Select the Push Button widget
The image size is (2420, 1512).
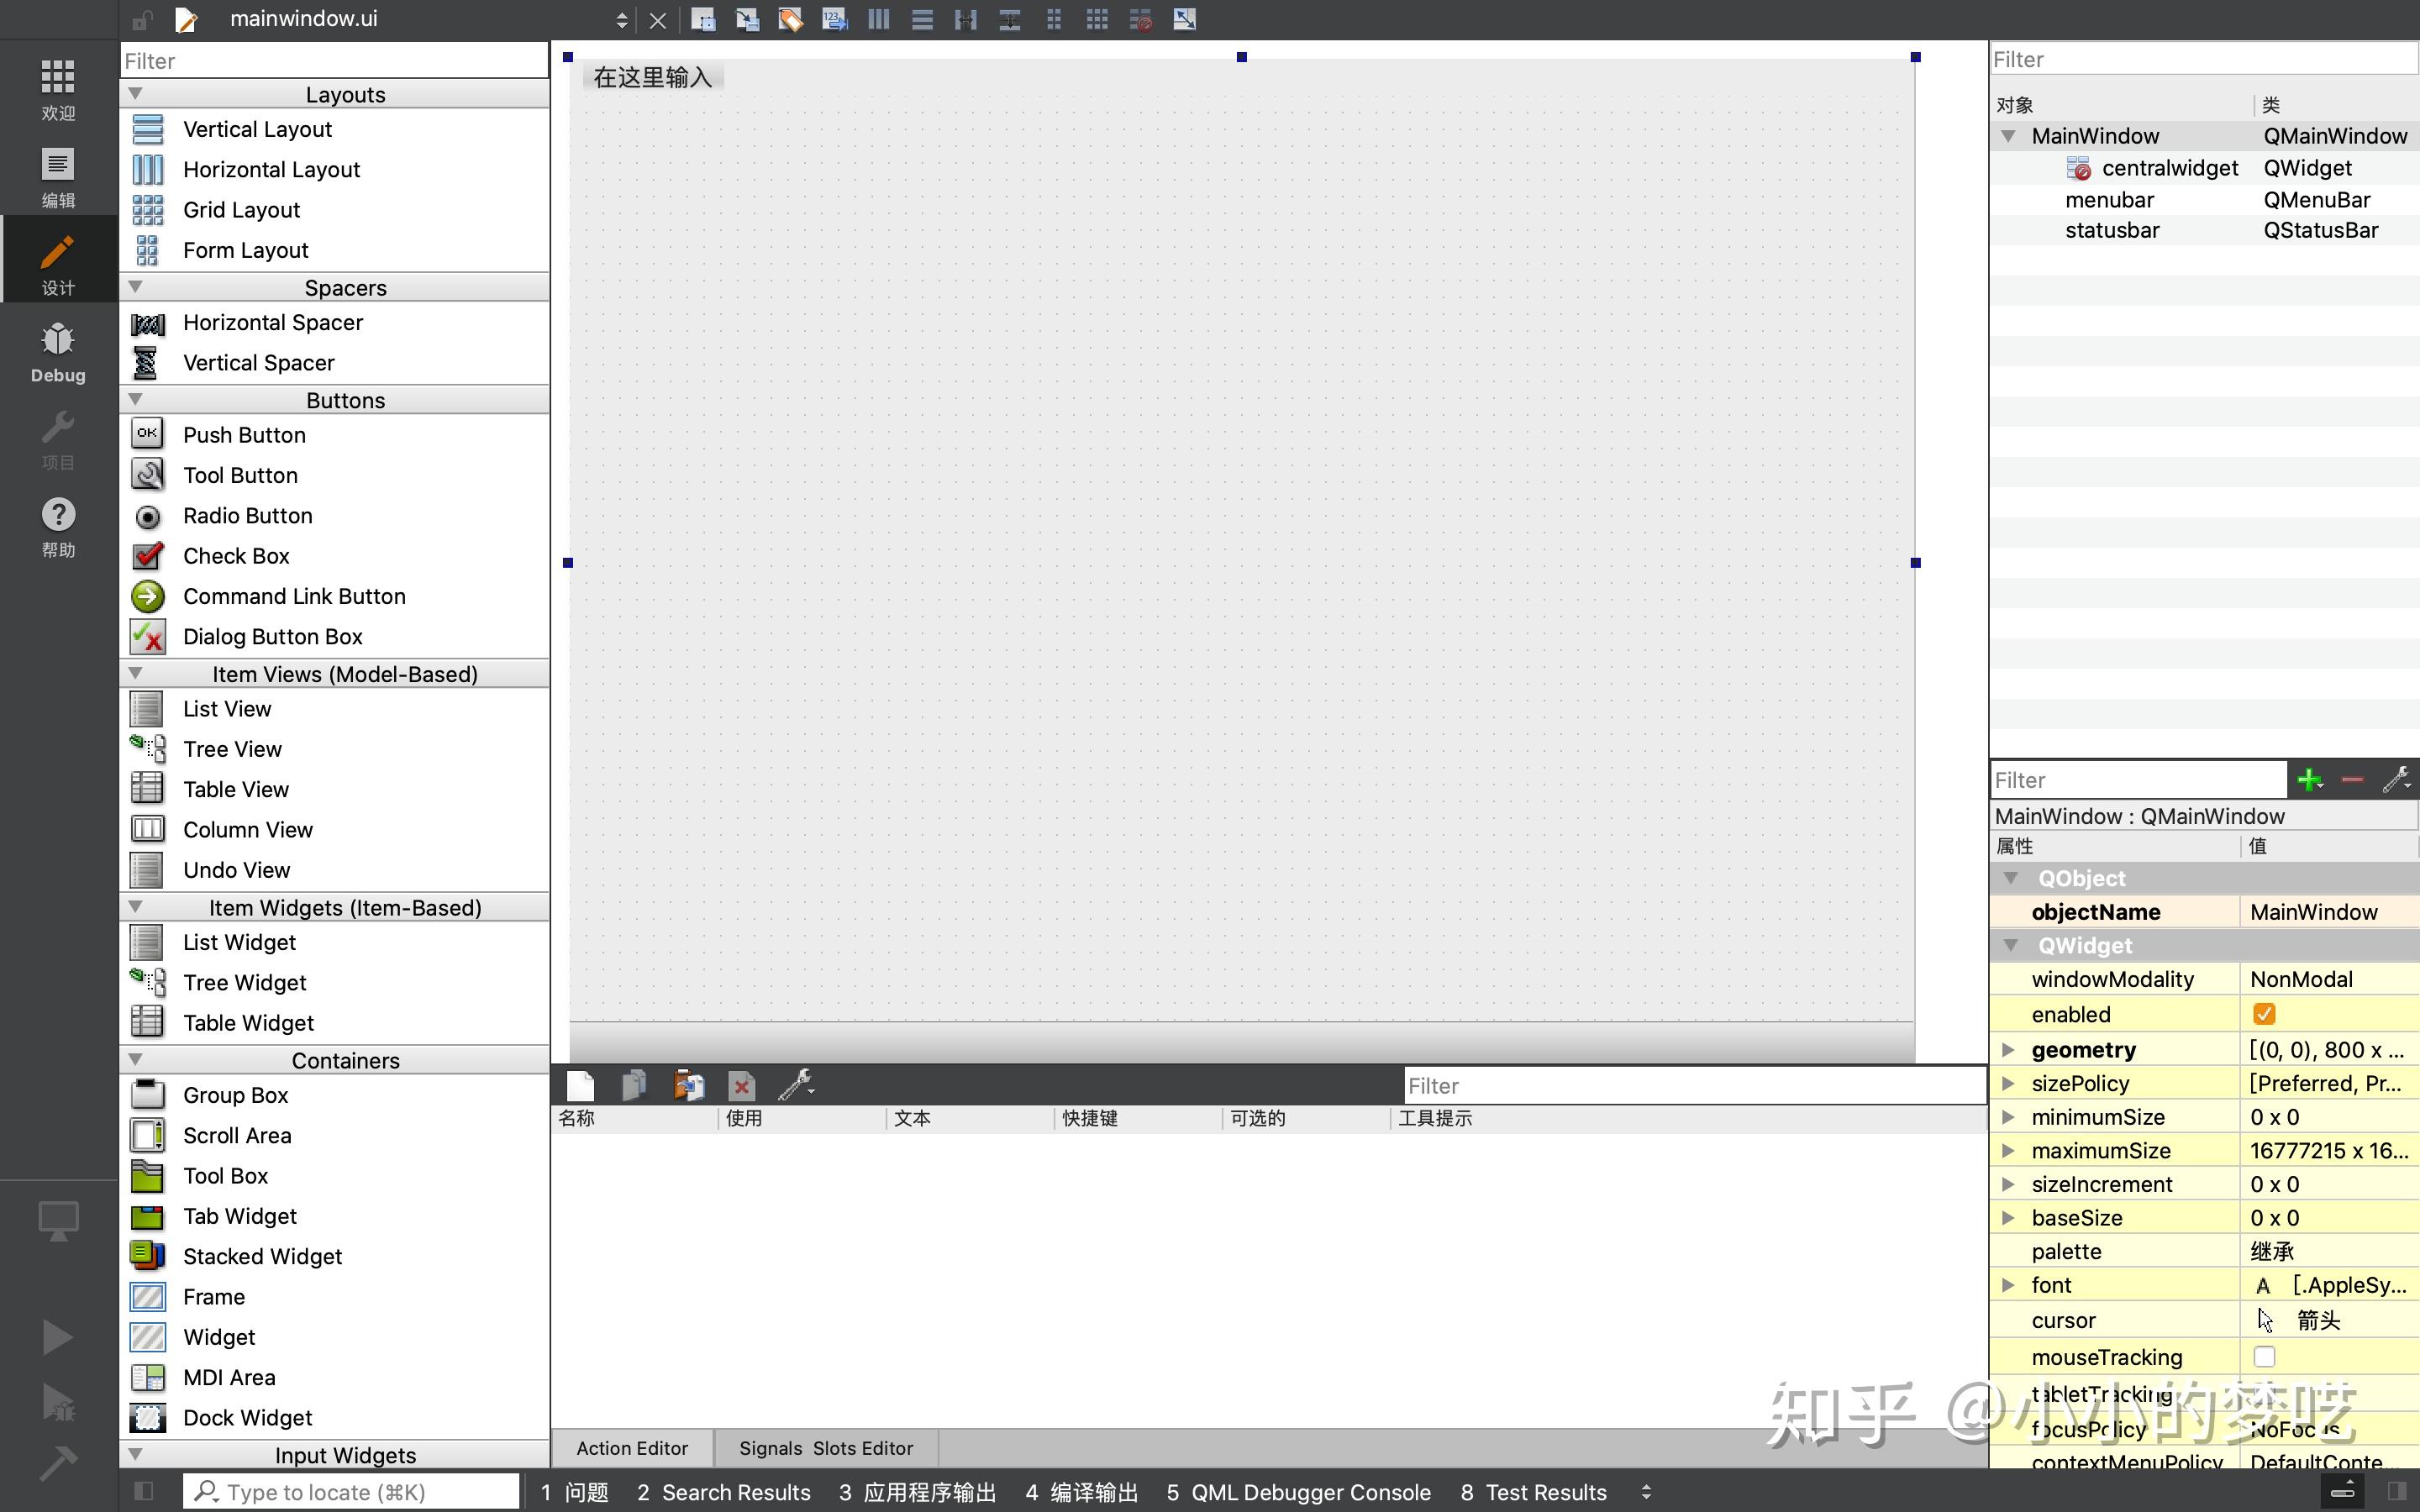(x=244, y=435)
